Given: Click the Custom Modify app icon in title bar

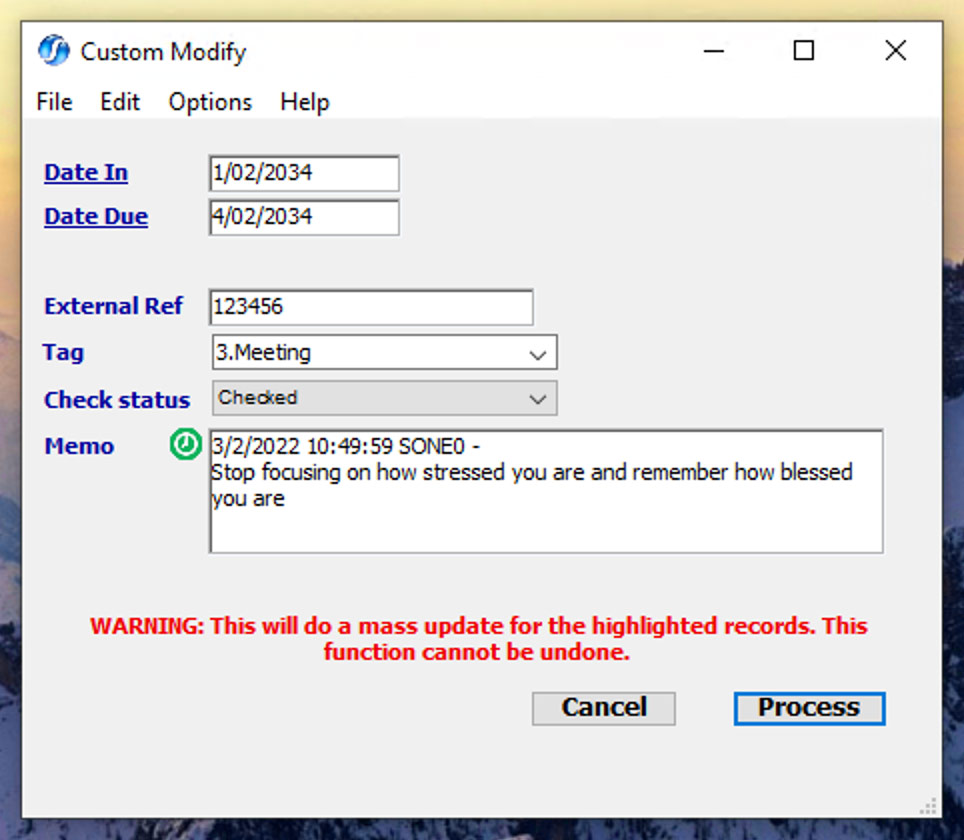Looking at the screenshot, I should (x=54, y=50).
